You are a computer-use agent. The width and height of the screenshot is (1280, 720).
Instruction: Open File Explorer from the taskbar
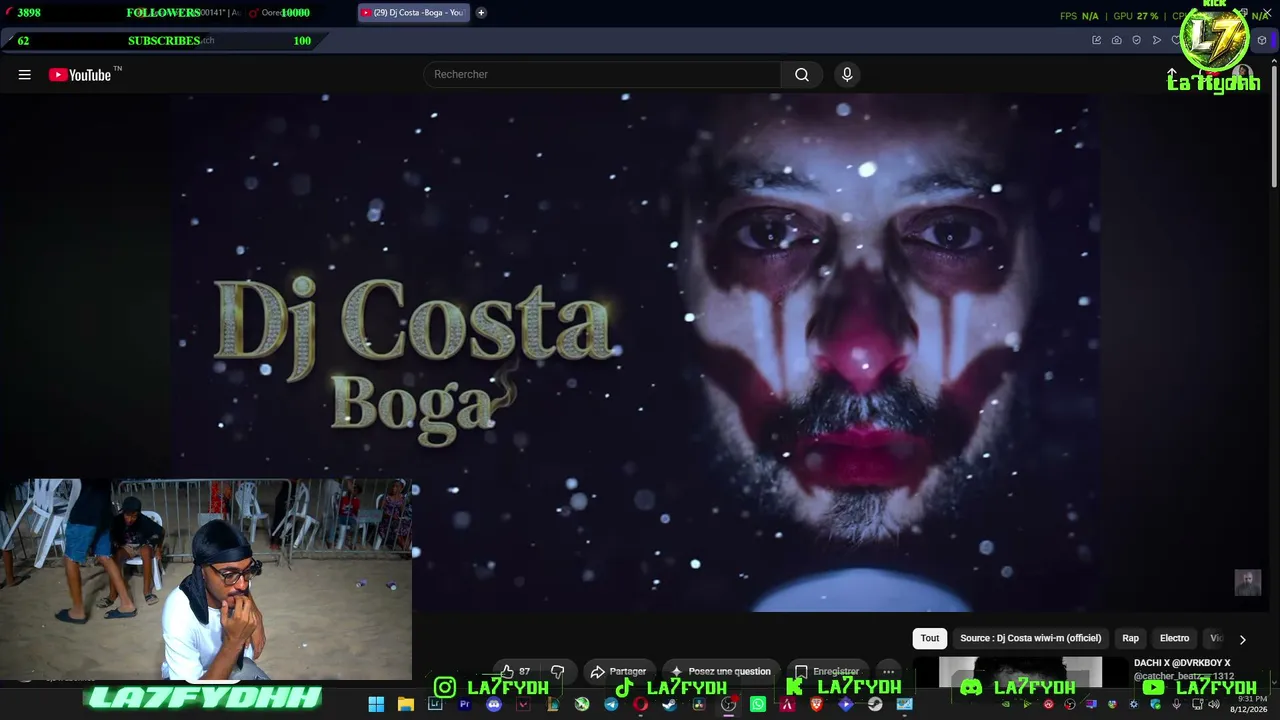click(x=405, y=705)
